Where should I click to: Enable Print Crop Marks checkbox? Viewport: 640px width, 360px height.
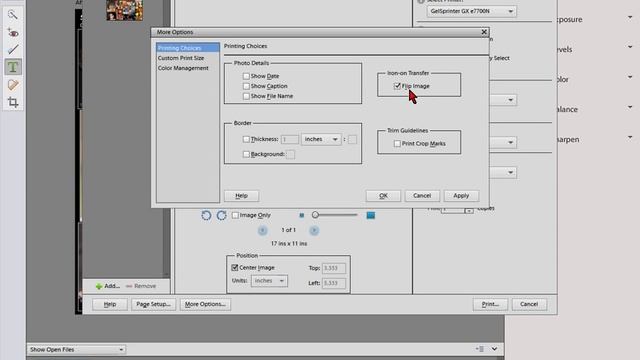pos(397,144)
